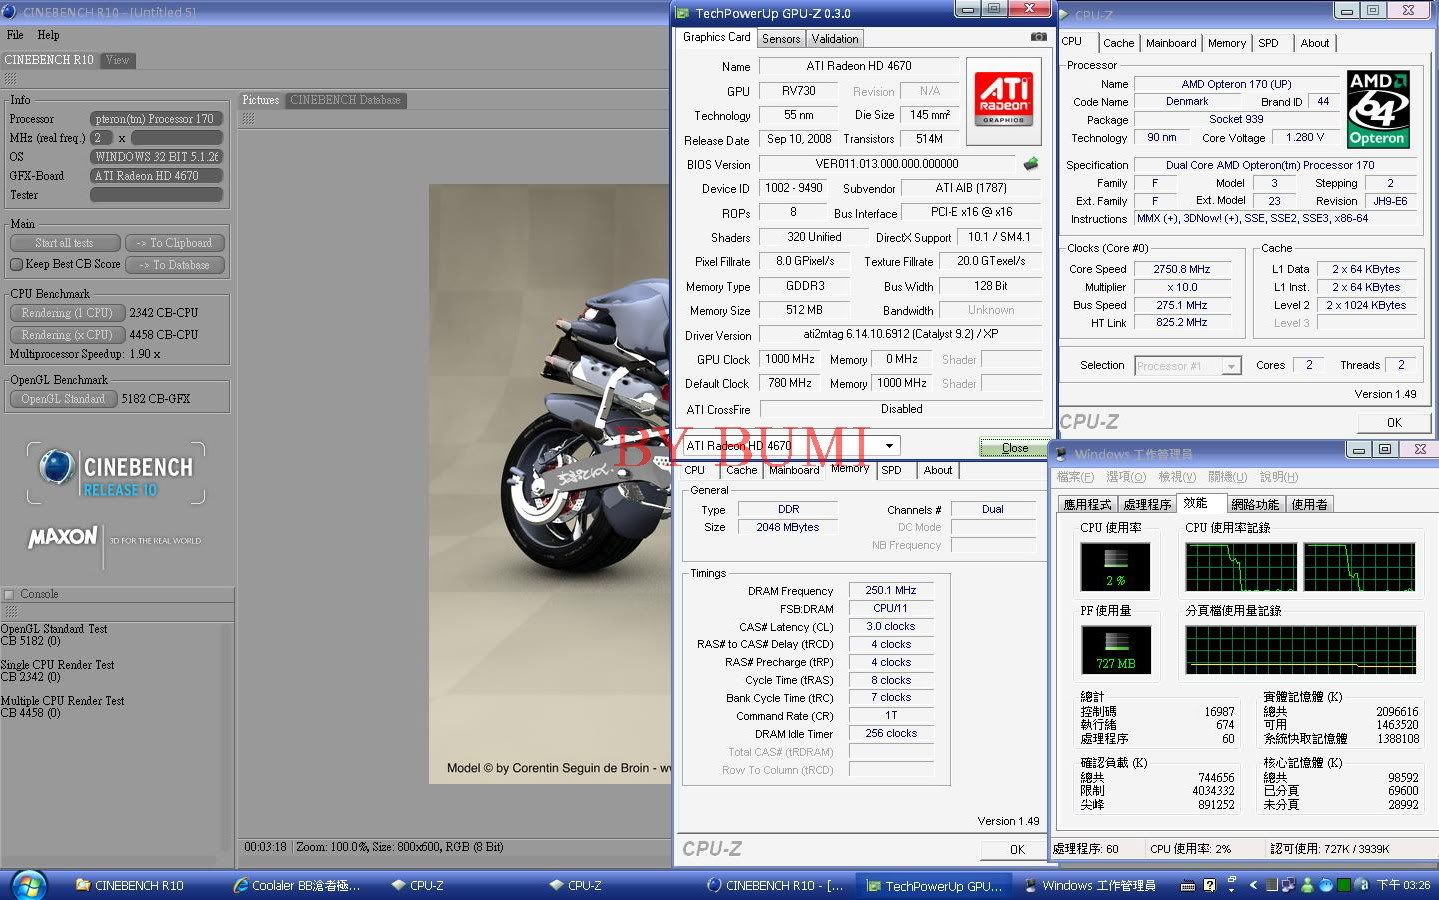Click the BIOS save chip icon in GPU-Z

tap(1031, 163)
